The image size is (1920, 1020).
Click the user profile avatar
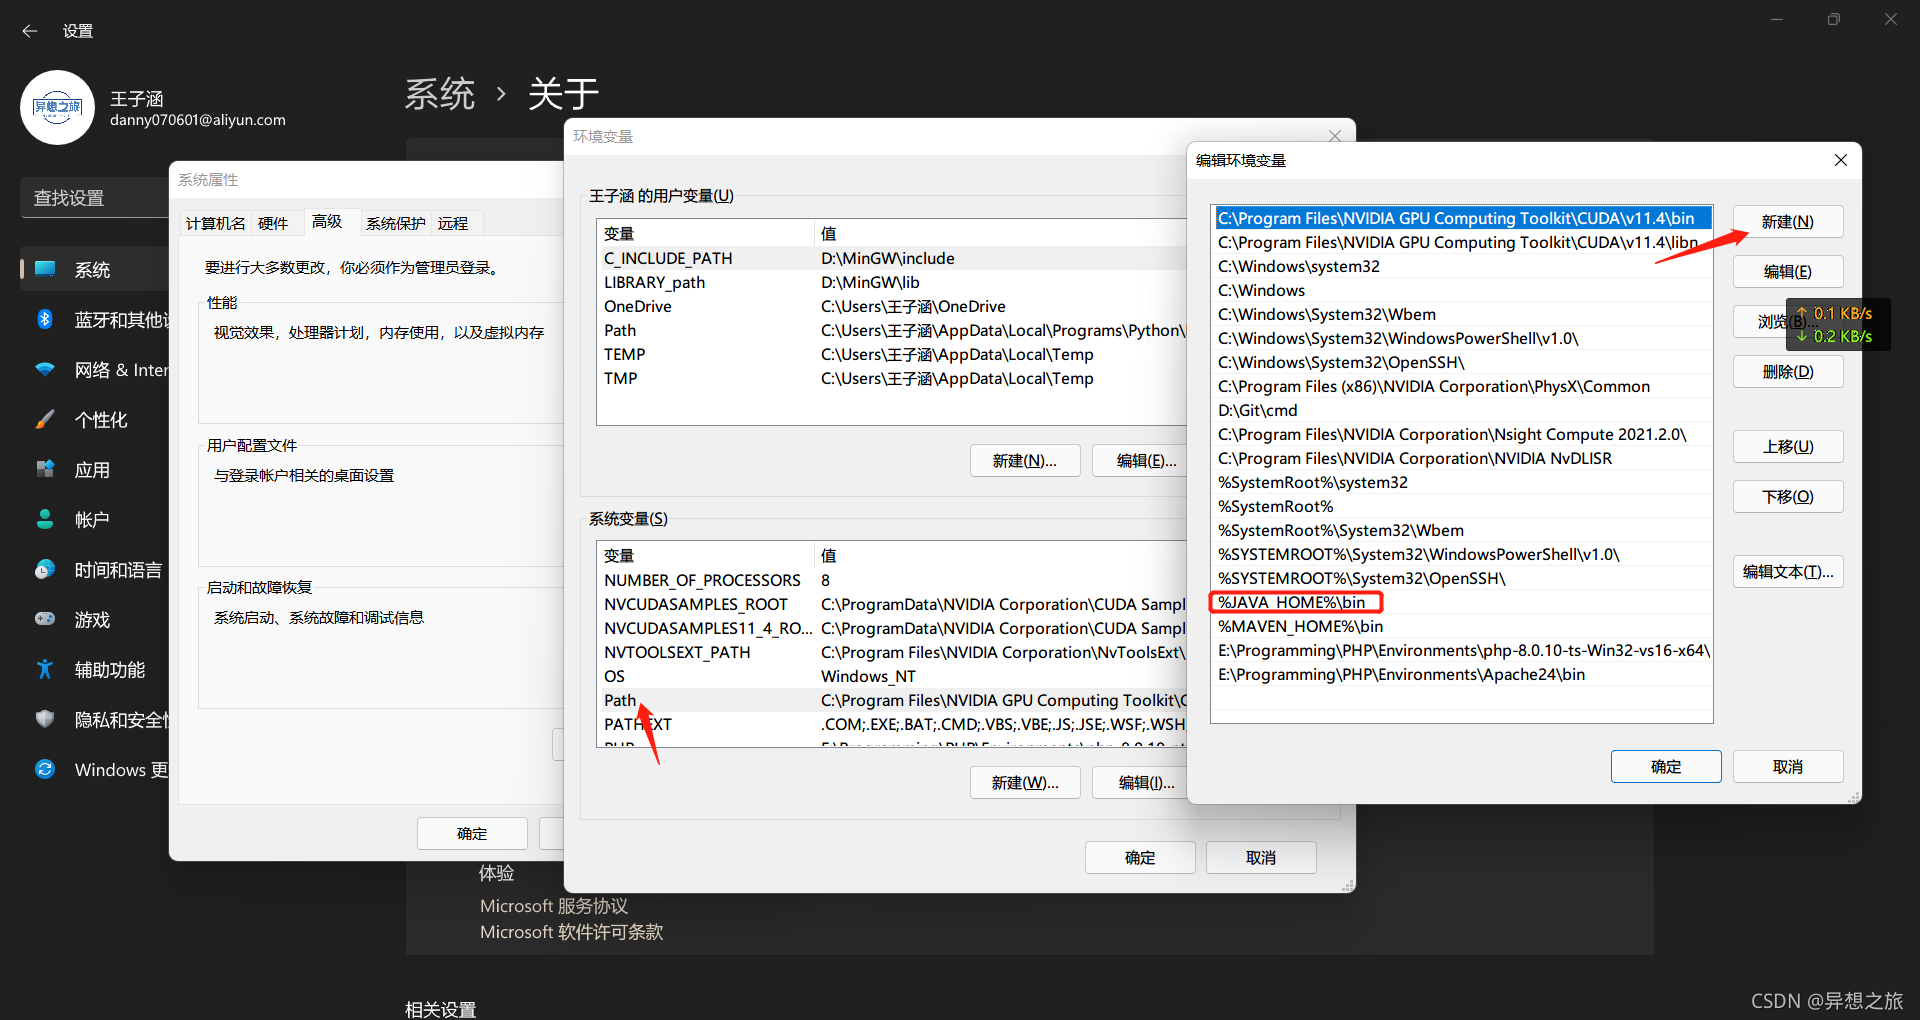pos(57,108)
